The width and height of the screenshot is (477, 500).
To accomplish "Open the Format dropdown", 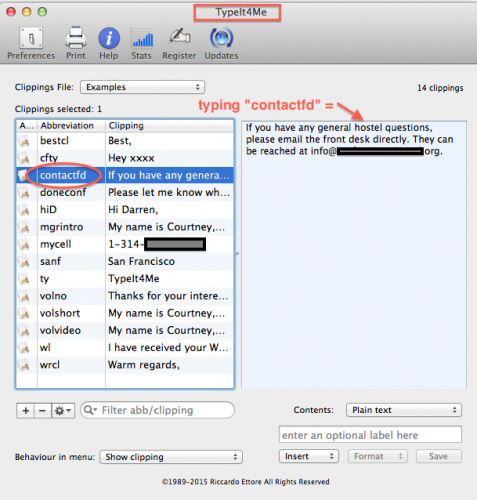I will pos(378,456).
